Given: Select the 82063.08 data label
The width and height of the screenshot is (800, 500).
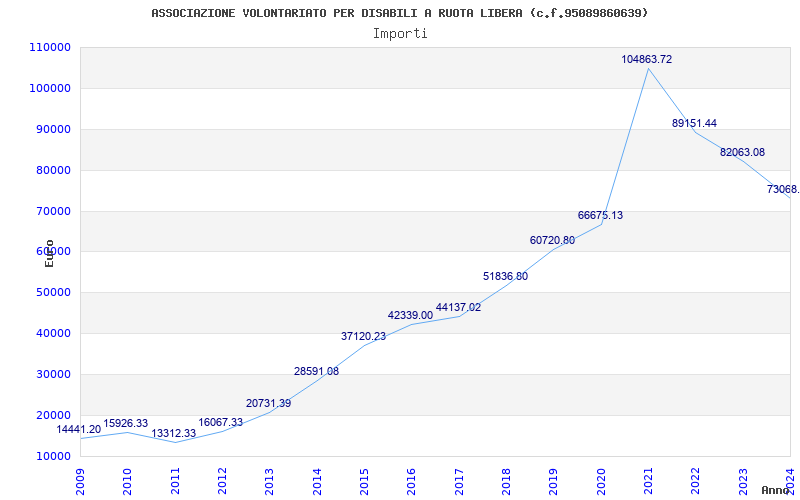Looking at the screenshot, I should coord(742,152).
